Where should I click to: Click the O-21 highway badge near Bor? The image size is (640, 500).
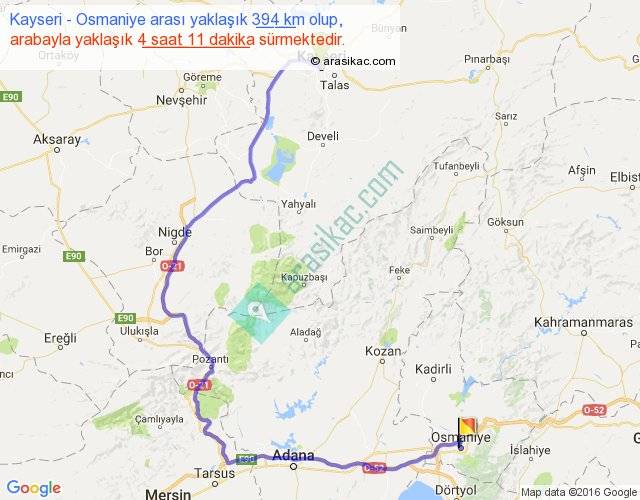pos(172,267)
